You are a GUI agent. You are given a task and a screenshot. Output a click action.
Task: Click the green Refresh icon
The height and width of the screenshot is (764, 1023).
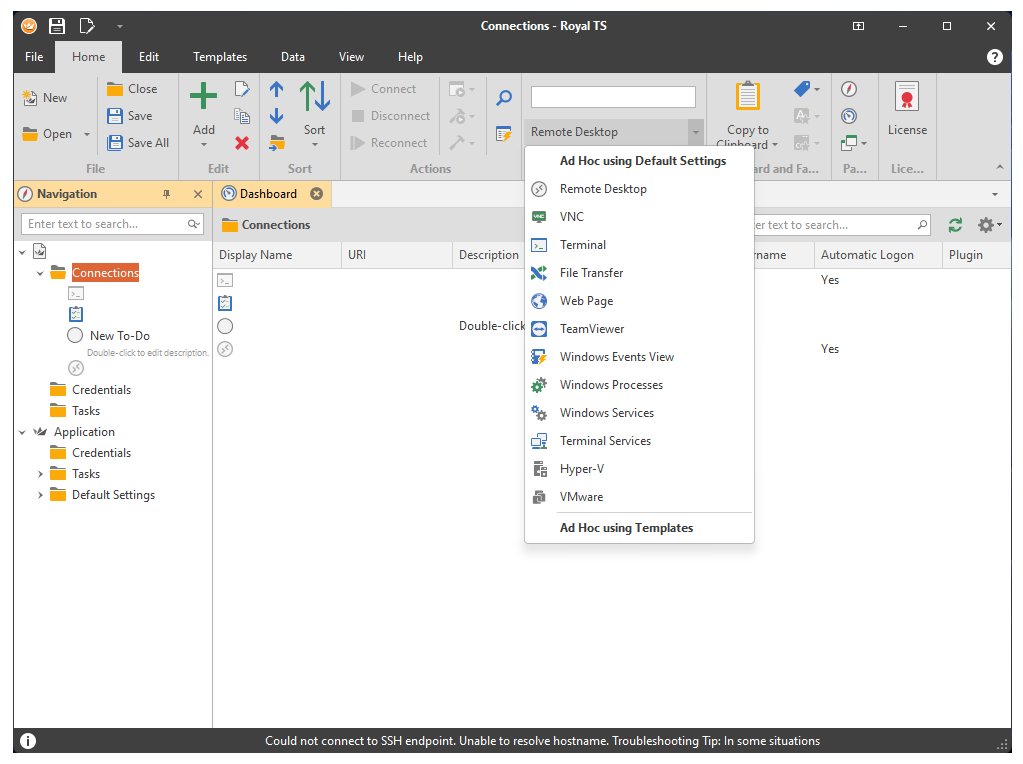(955, 225)
